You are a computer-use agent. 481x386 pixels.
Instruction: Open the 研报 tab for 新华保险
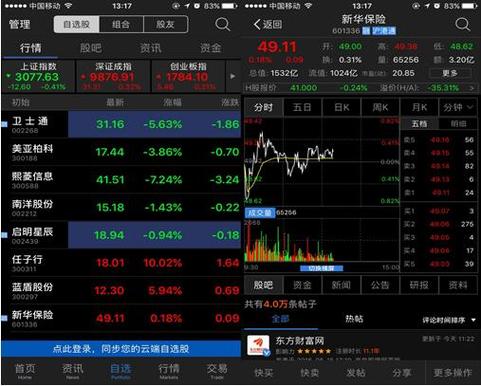coord(419,285)
